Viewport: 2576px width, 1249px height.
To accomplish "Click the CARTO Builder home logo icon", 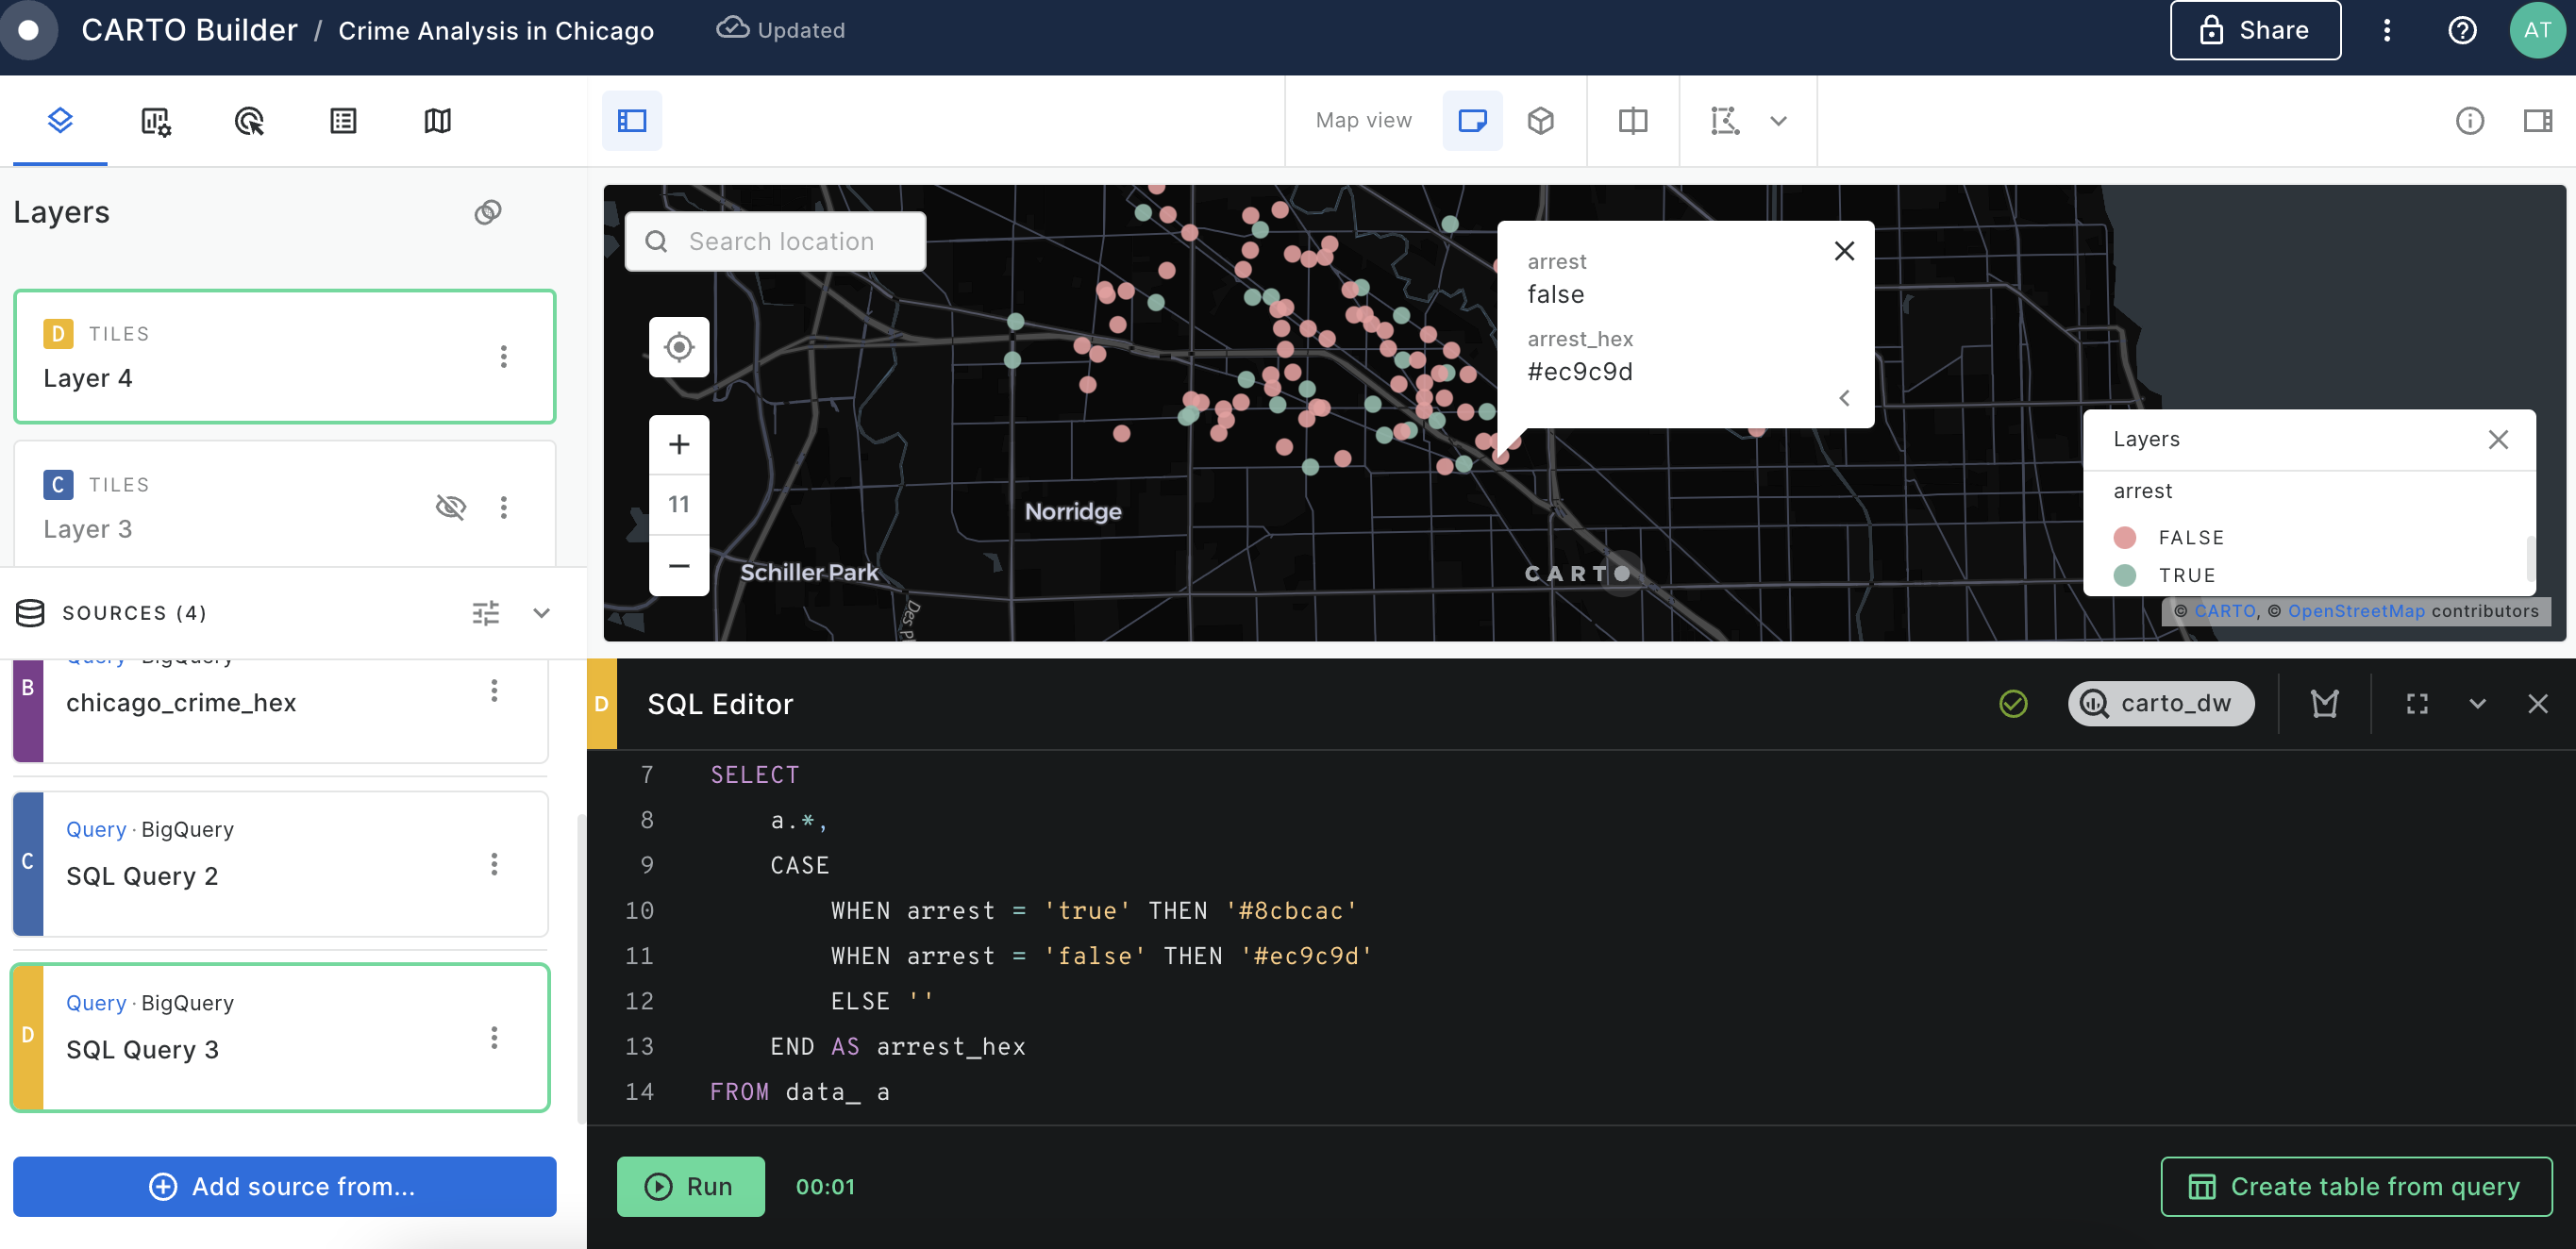I will (x=29, y=30).
